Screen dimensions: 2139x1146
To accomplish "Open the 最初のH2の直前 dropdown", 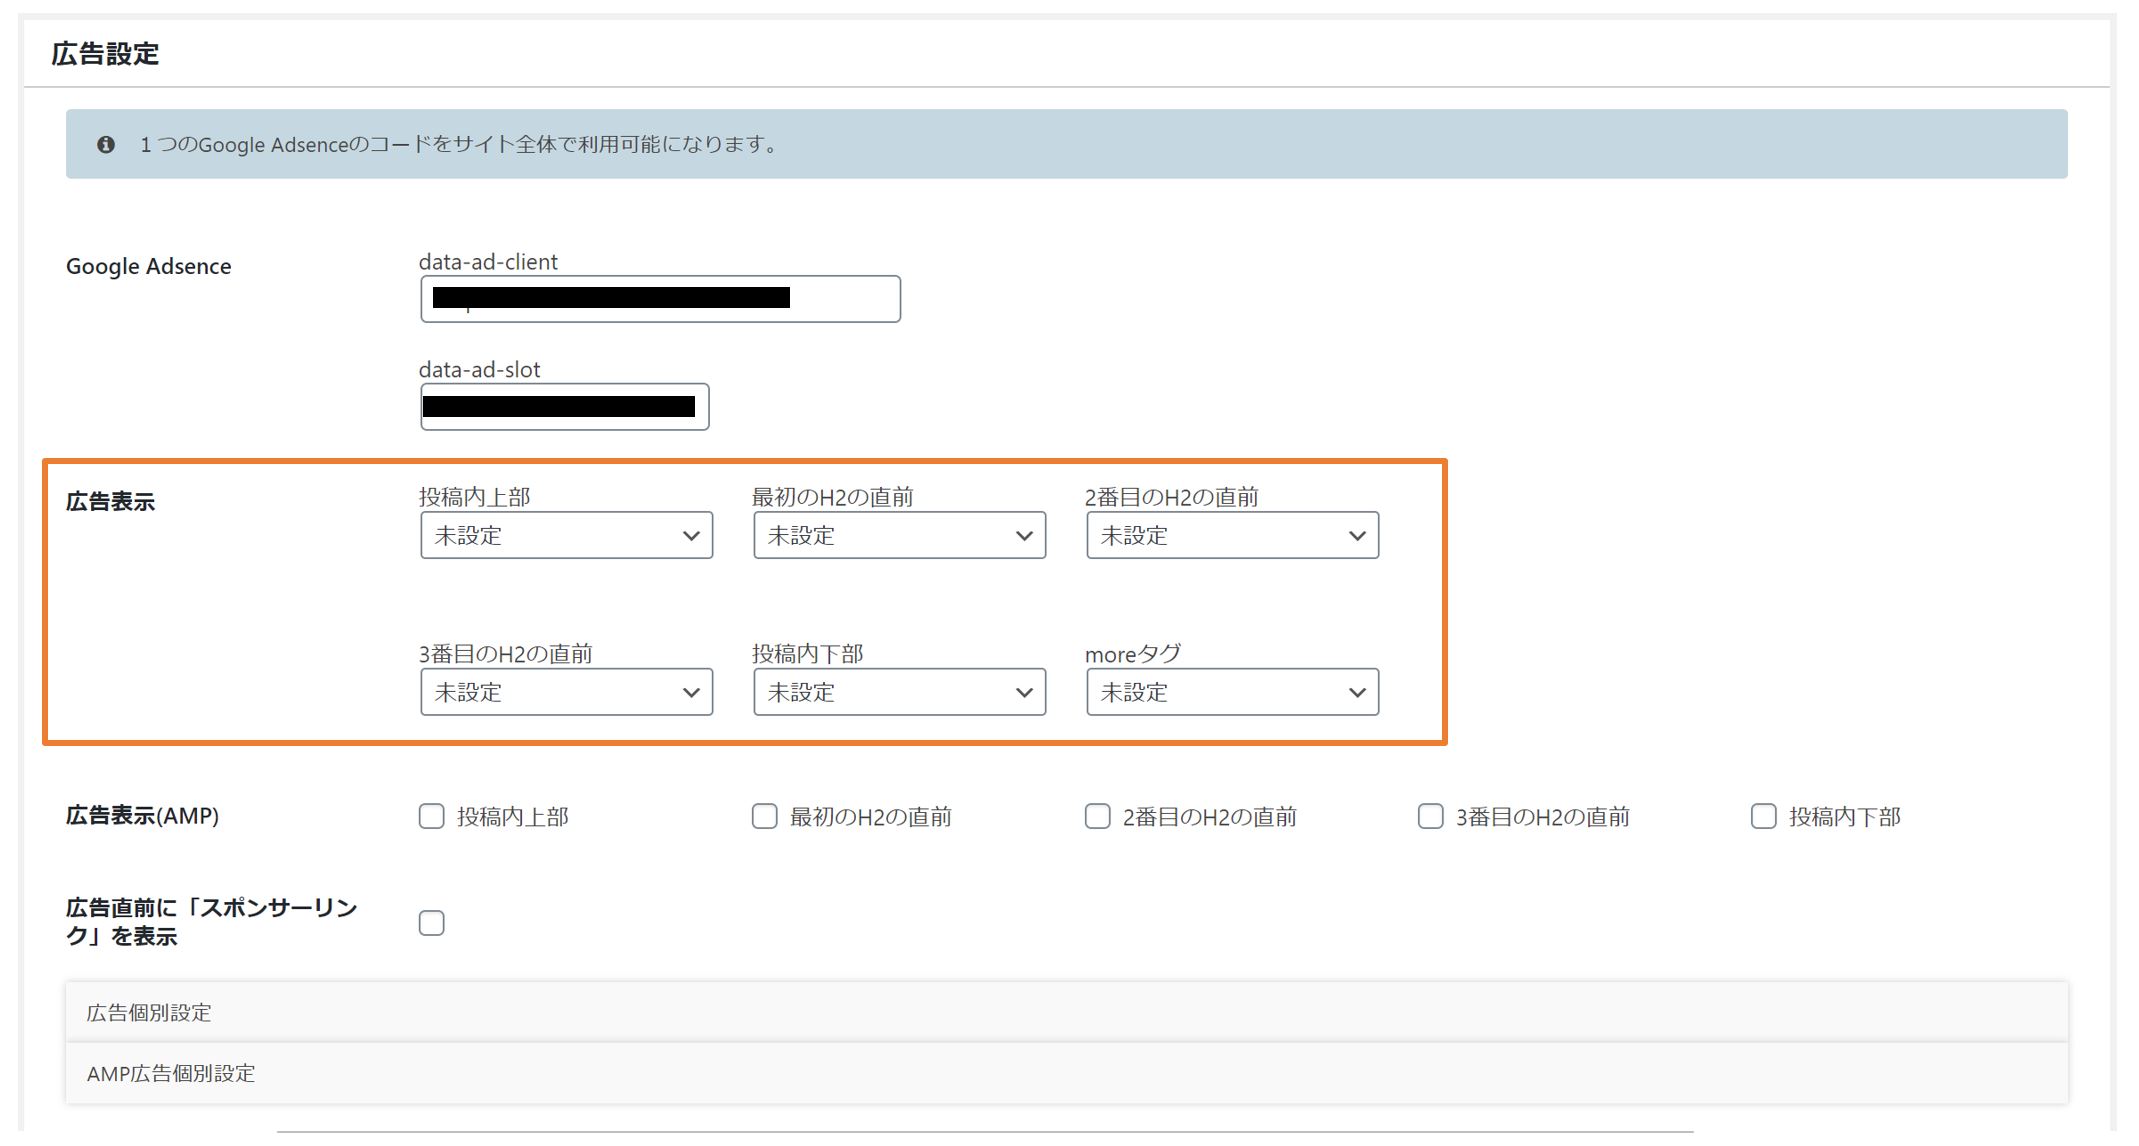I will [x=899, y=535].
